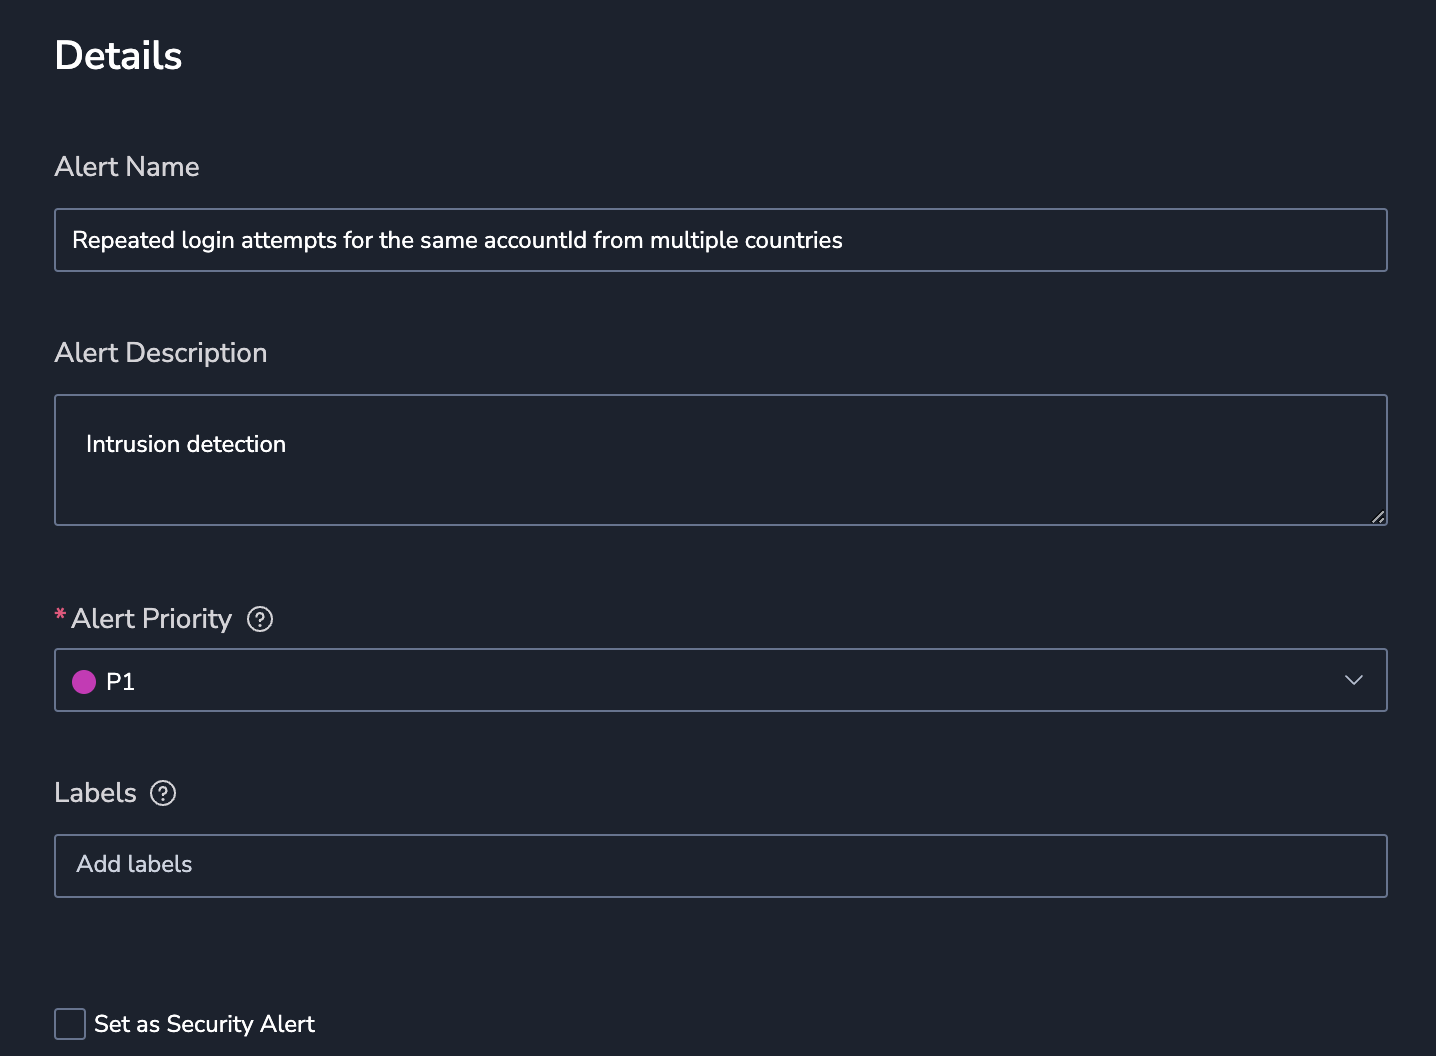1436x1056 pixels.
Task: Click the red required asterisk icon
Action: [x=60, y=614]
